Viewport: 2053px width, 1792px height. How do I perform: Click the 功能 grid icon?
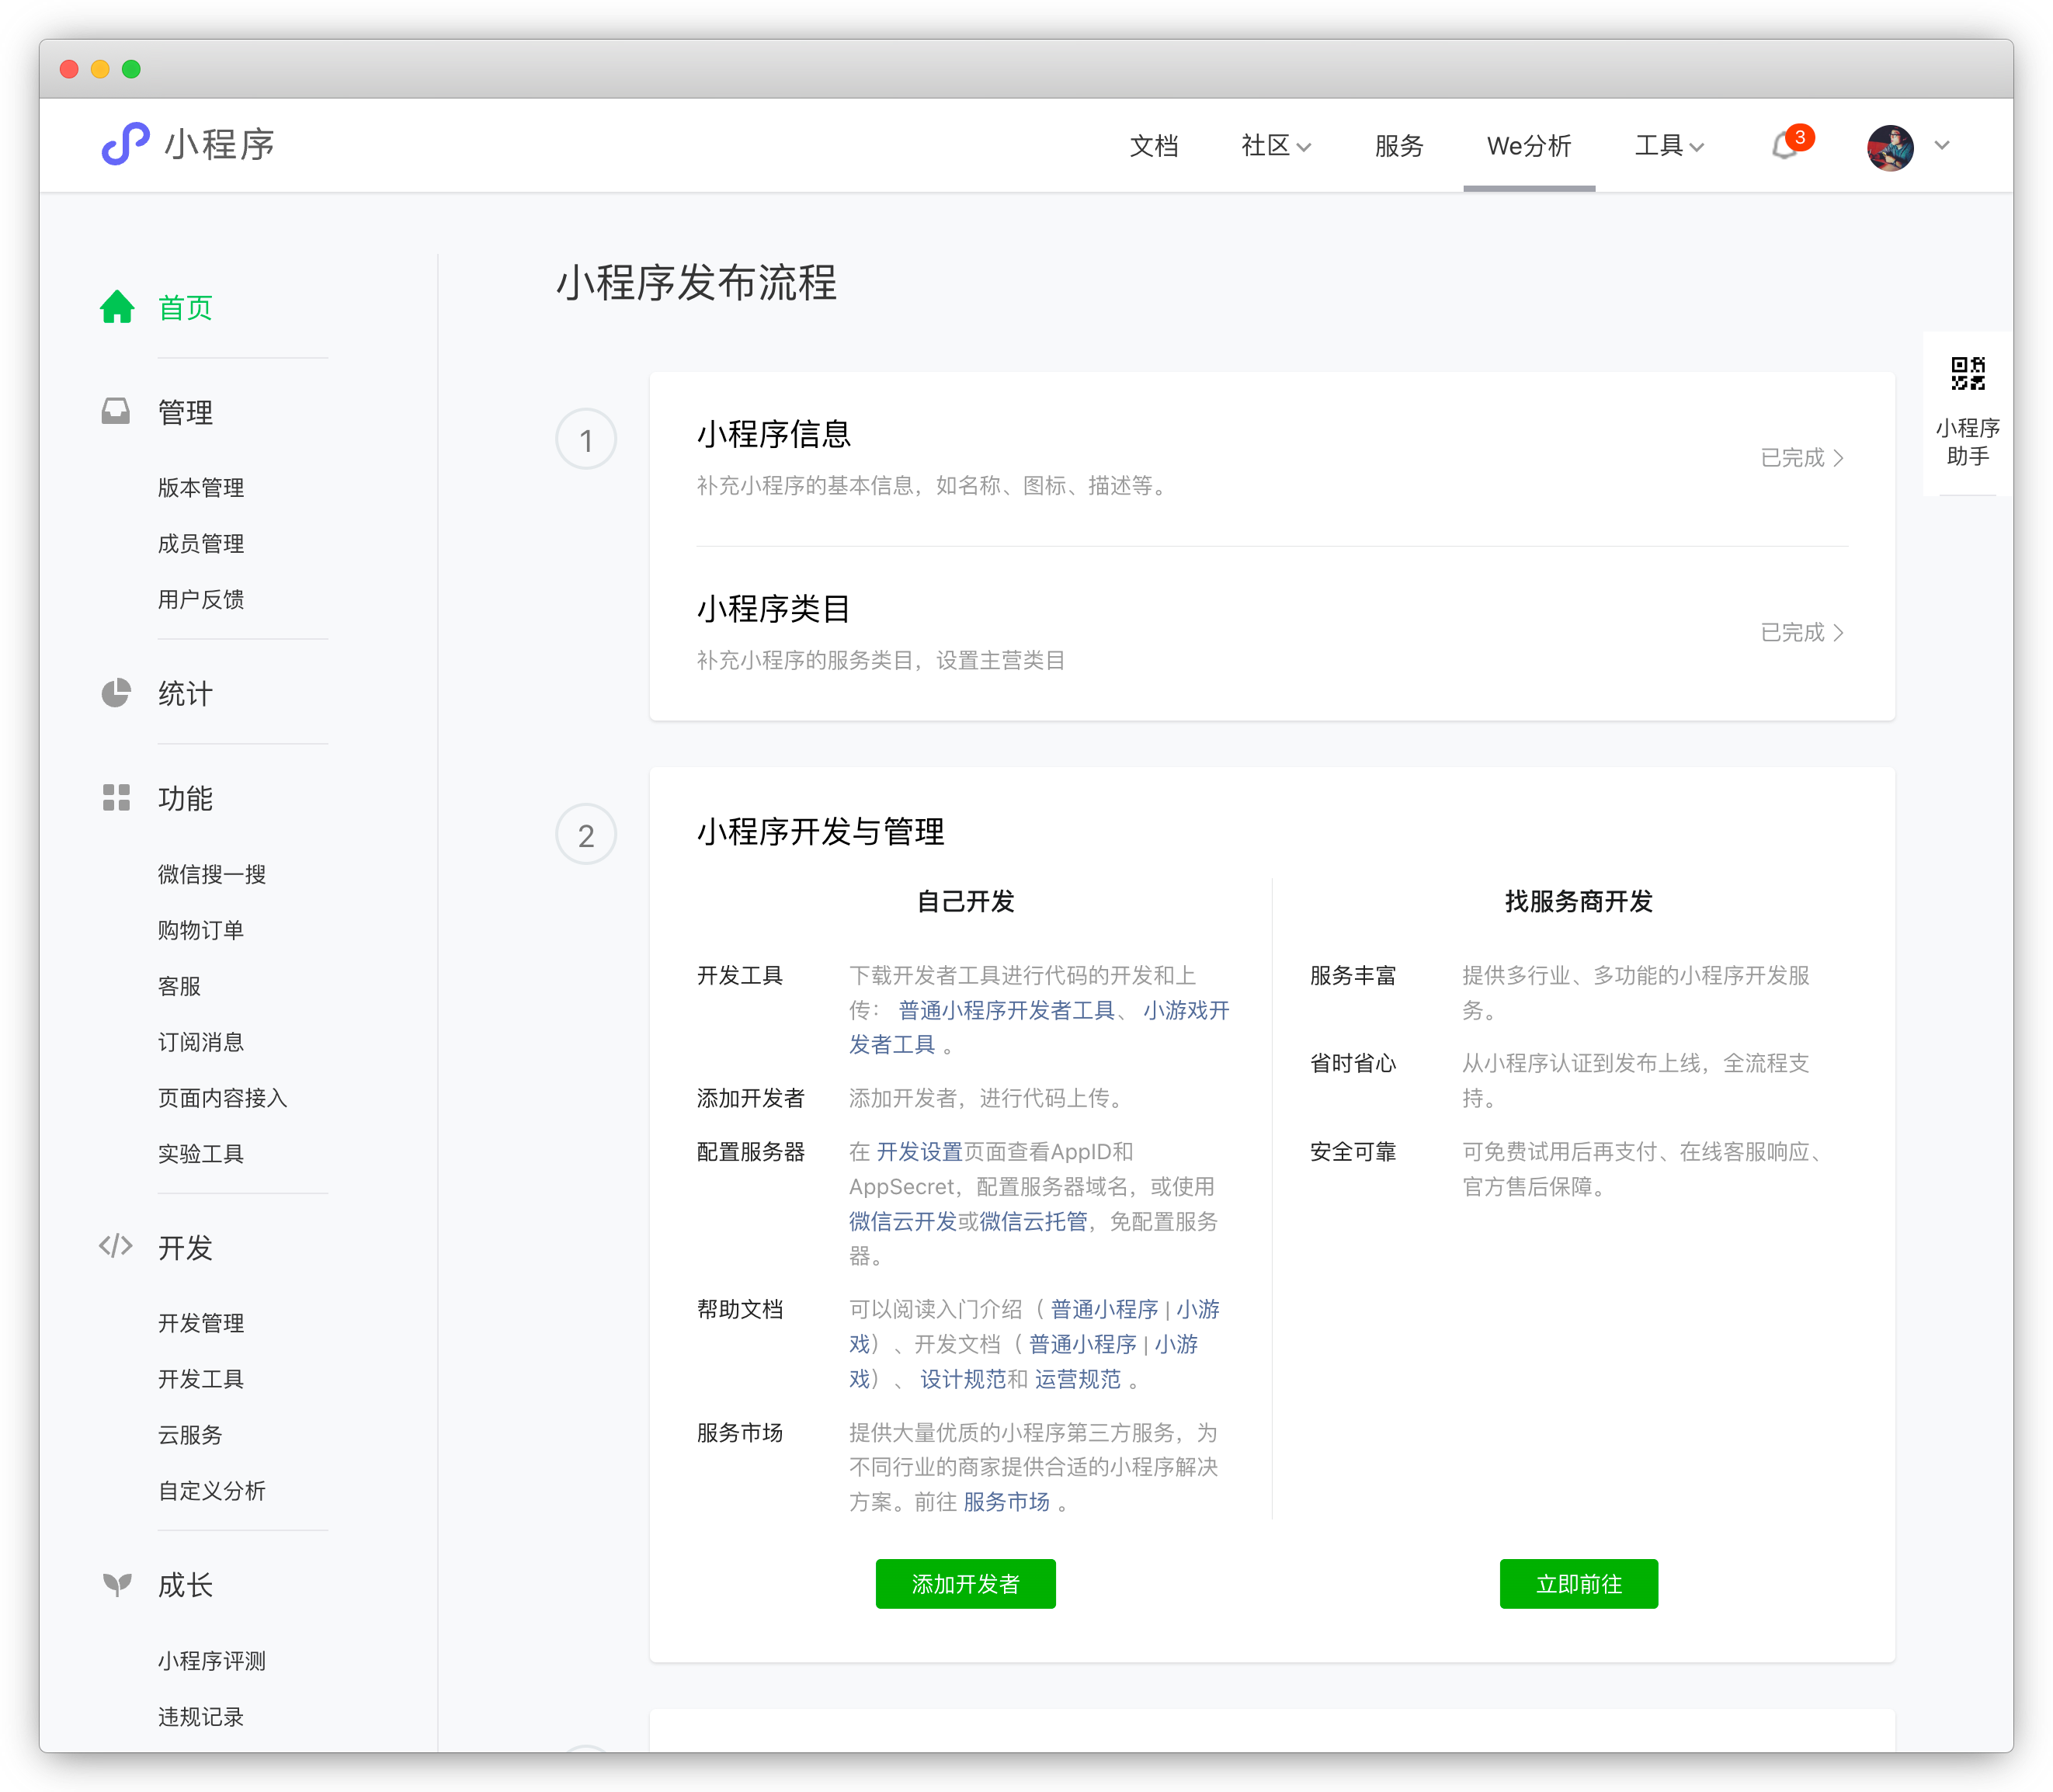[116, 798]
